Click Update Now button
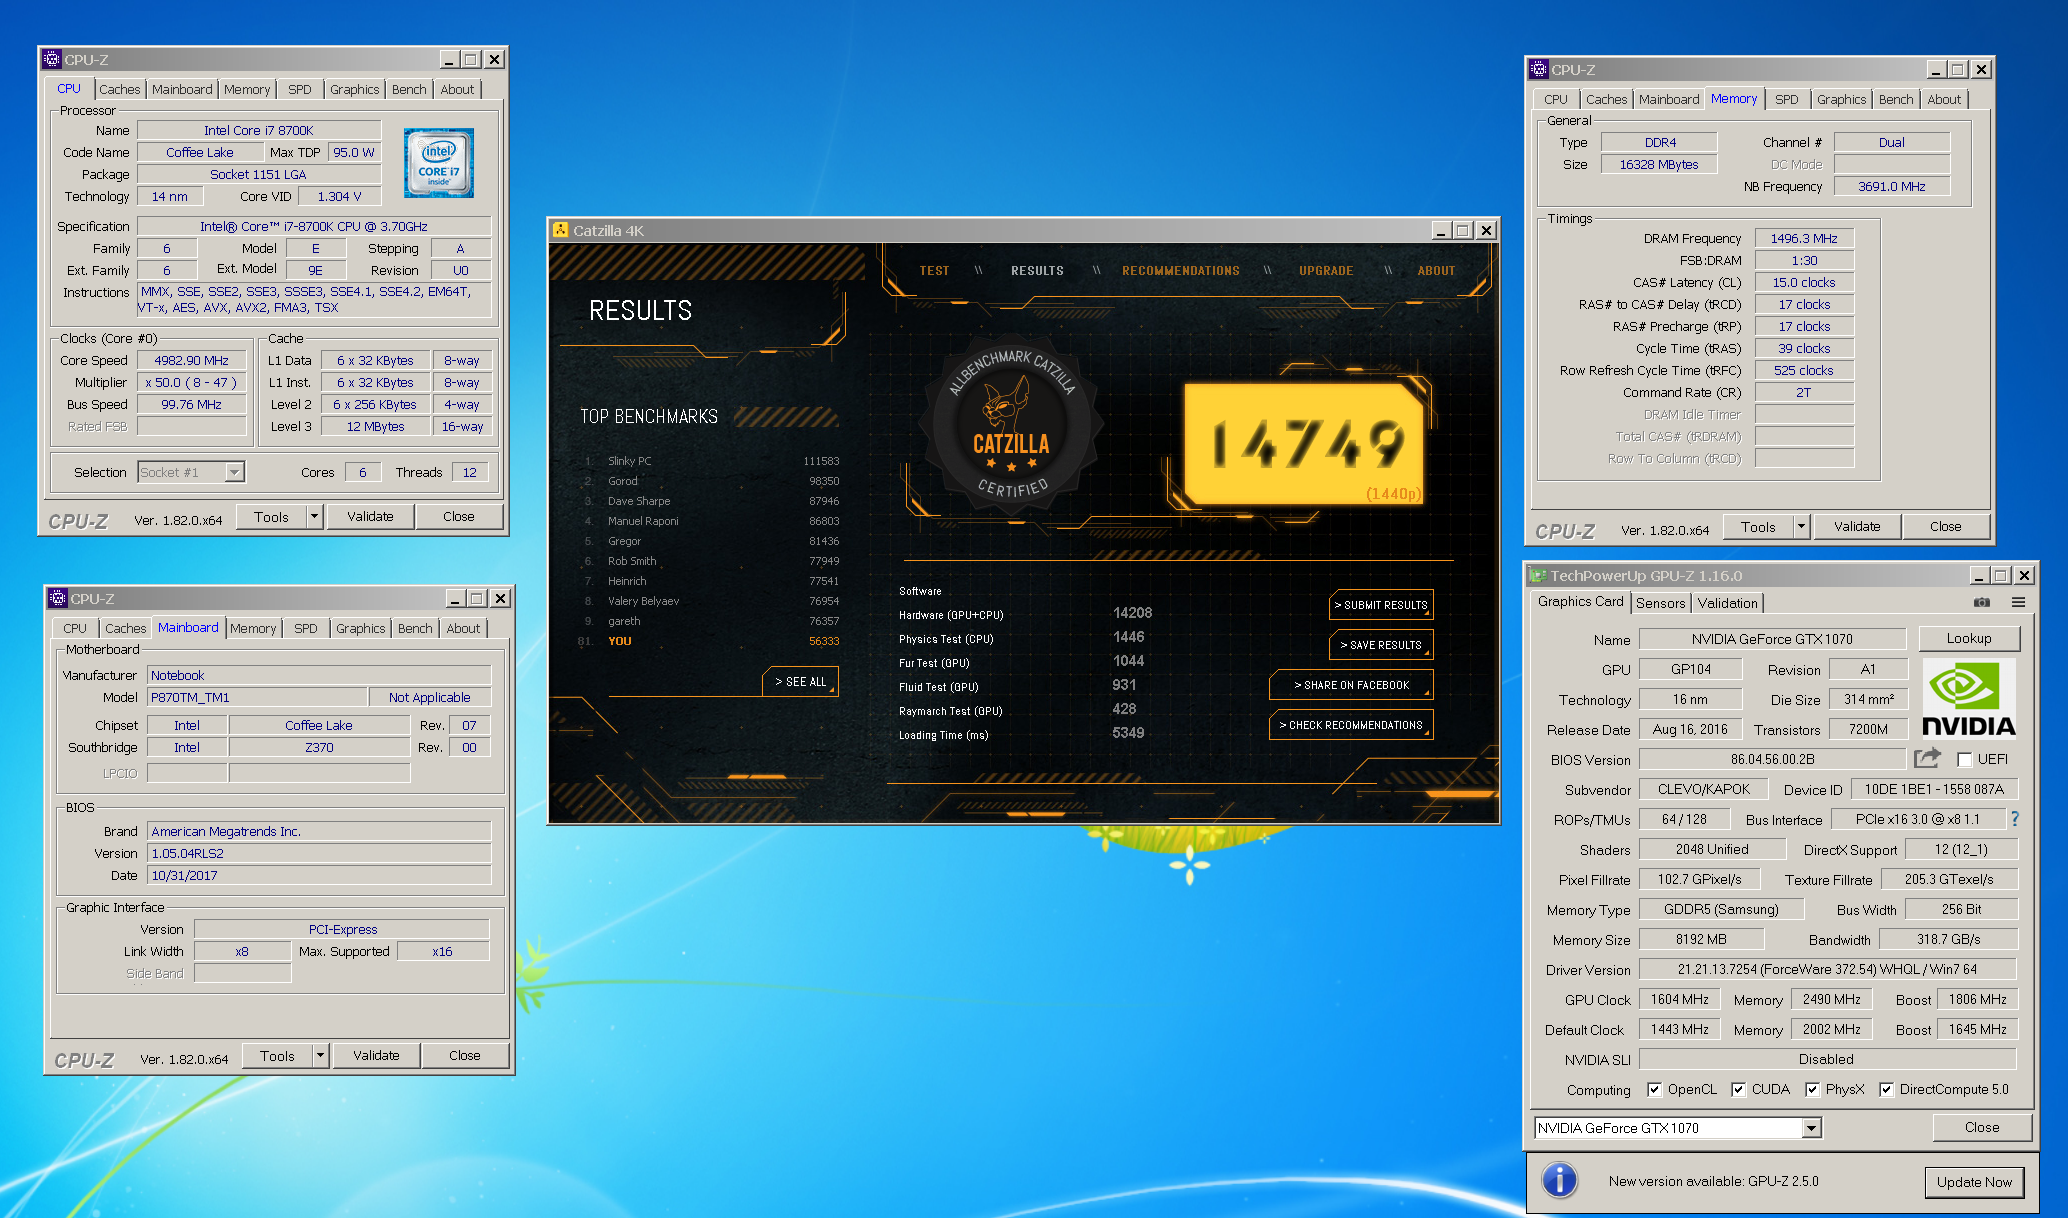Viewport: 2068px width, 1218px height. (1974, 1181)
